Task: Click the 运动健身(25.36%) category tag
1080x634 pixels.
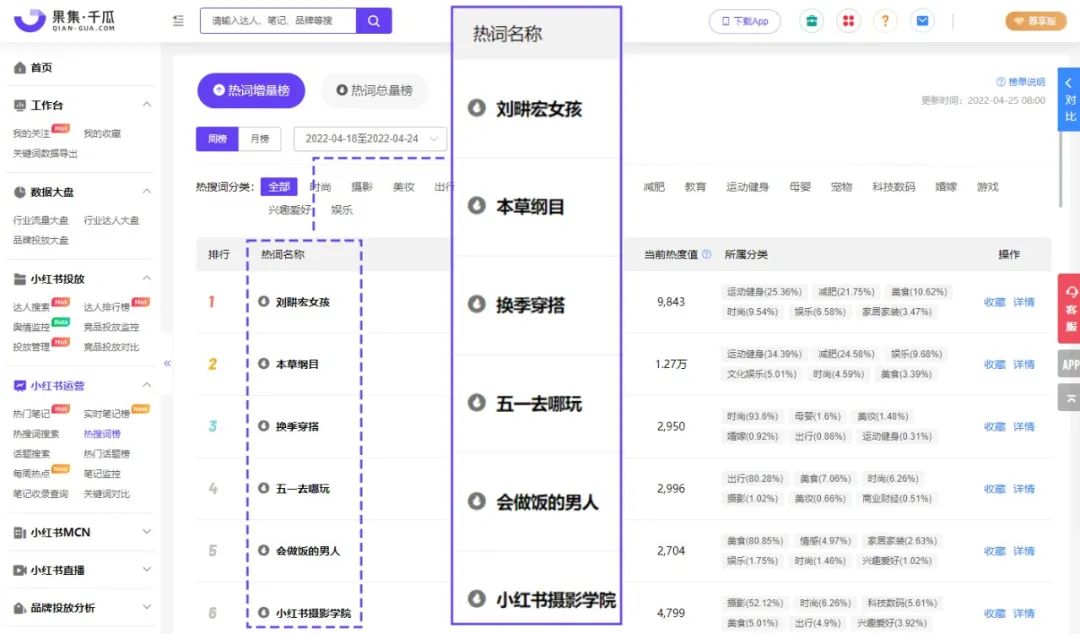Action: (764, 292)
